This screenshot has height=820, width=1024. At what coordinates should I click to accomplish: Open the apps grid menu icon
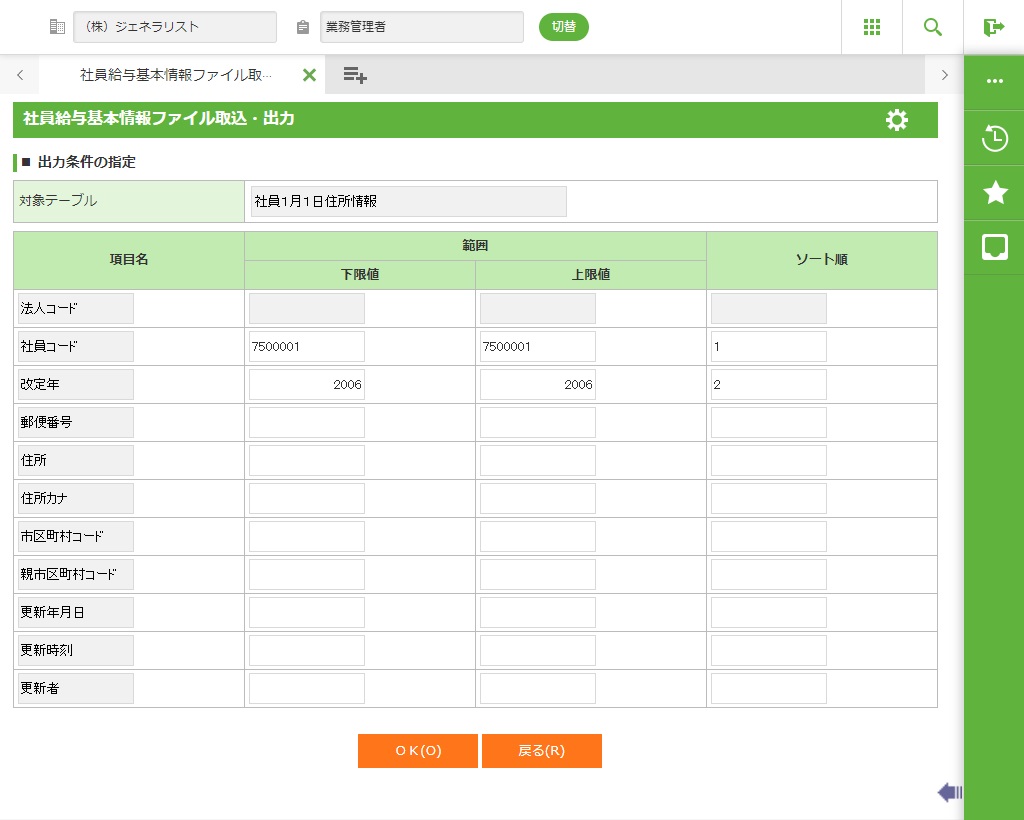(x=871, y=27)
